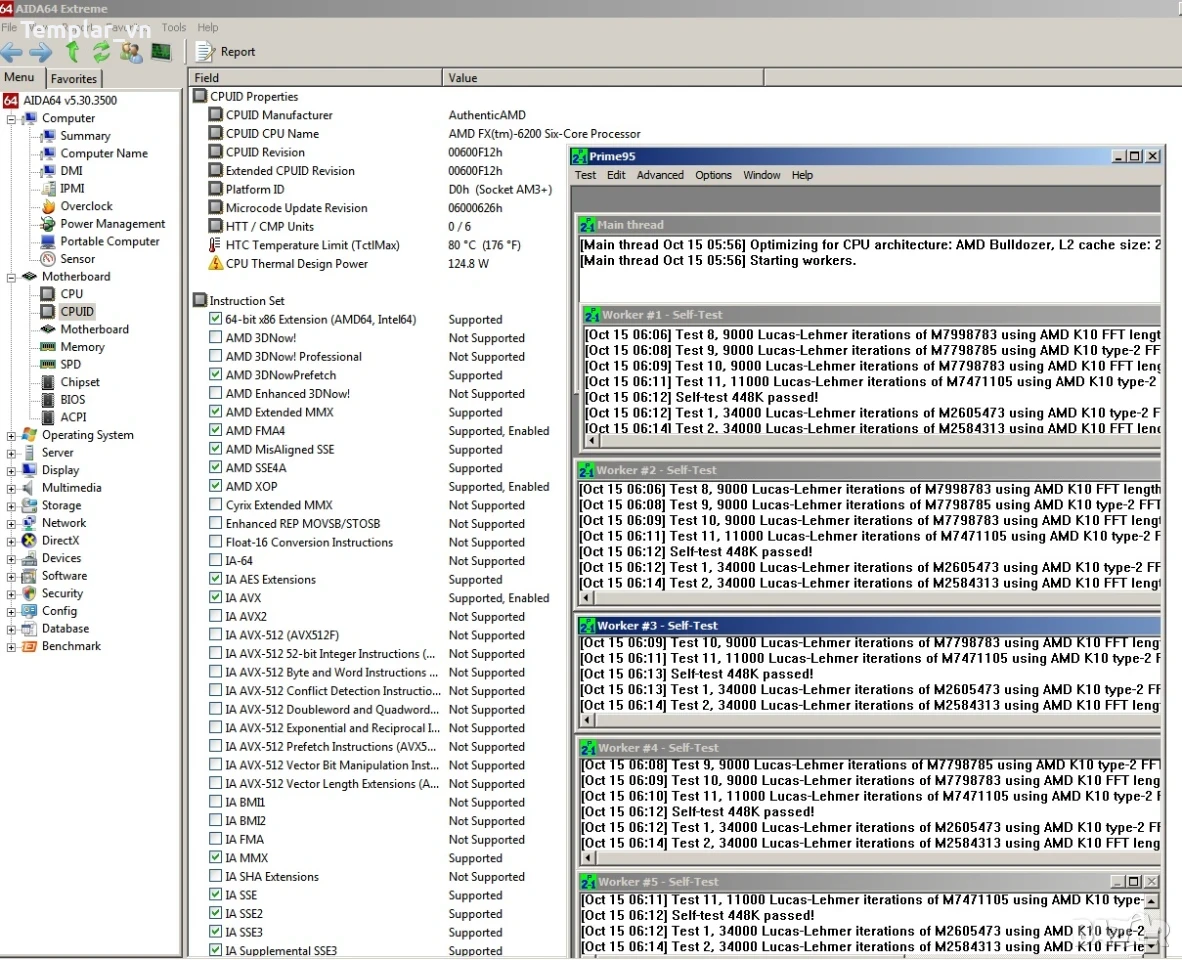1182x960 pixels.
Task: Expand the Operating System node
Action: click(11, 436)
